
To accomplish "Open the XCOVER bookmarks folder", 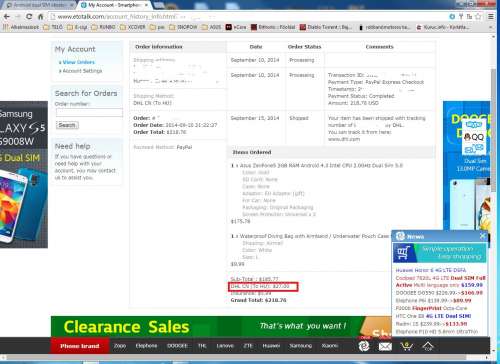I will 133,27.
